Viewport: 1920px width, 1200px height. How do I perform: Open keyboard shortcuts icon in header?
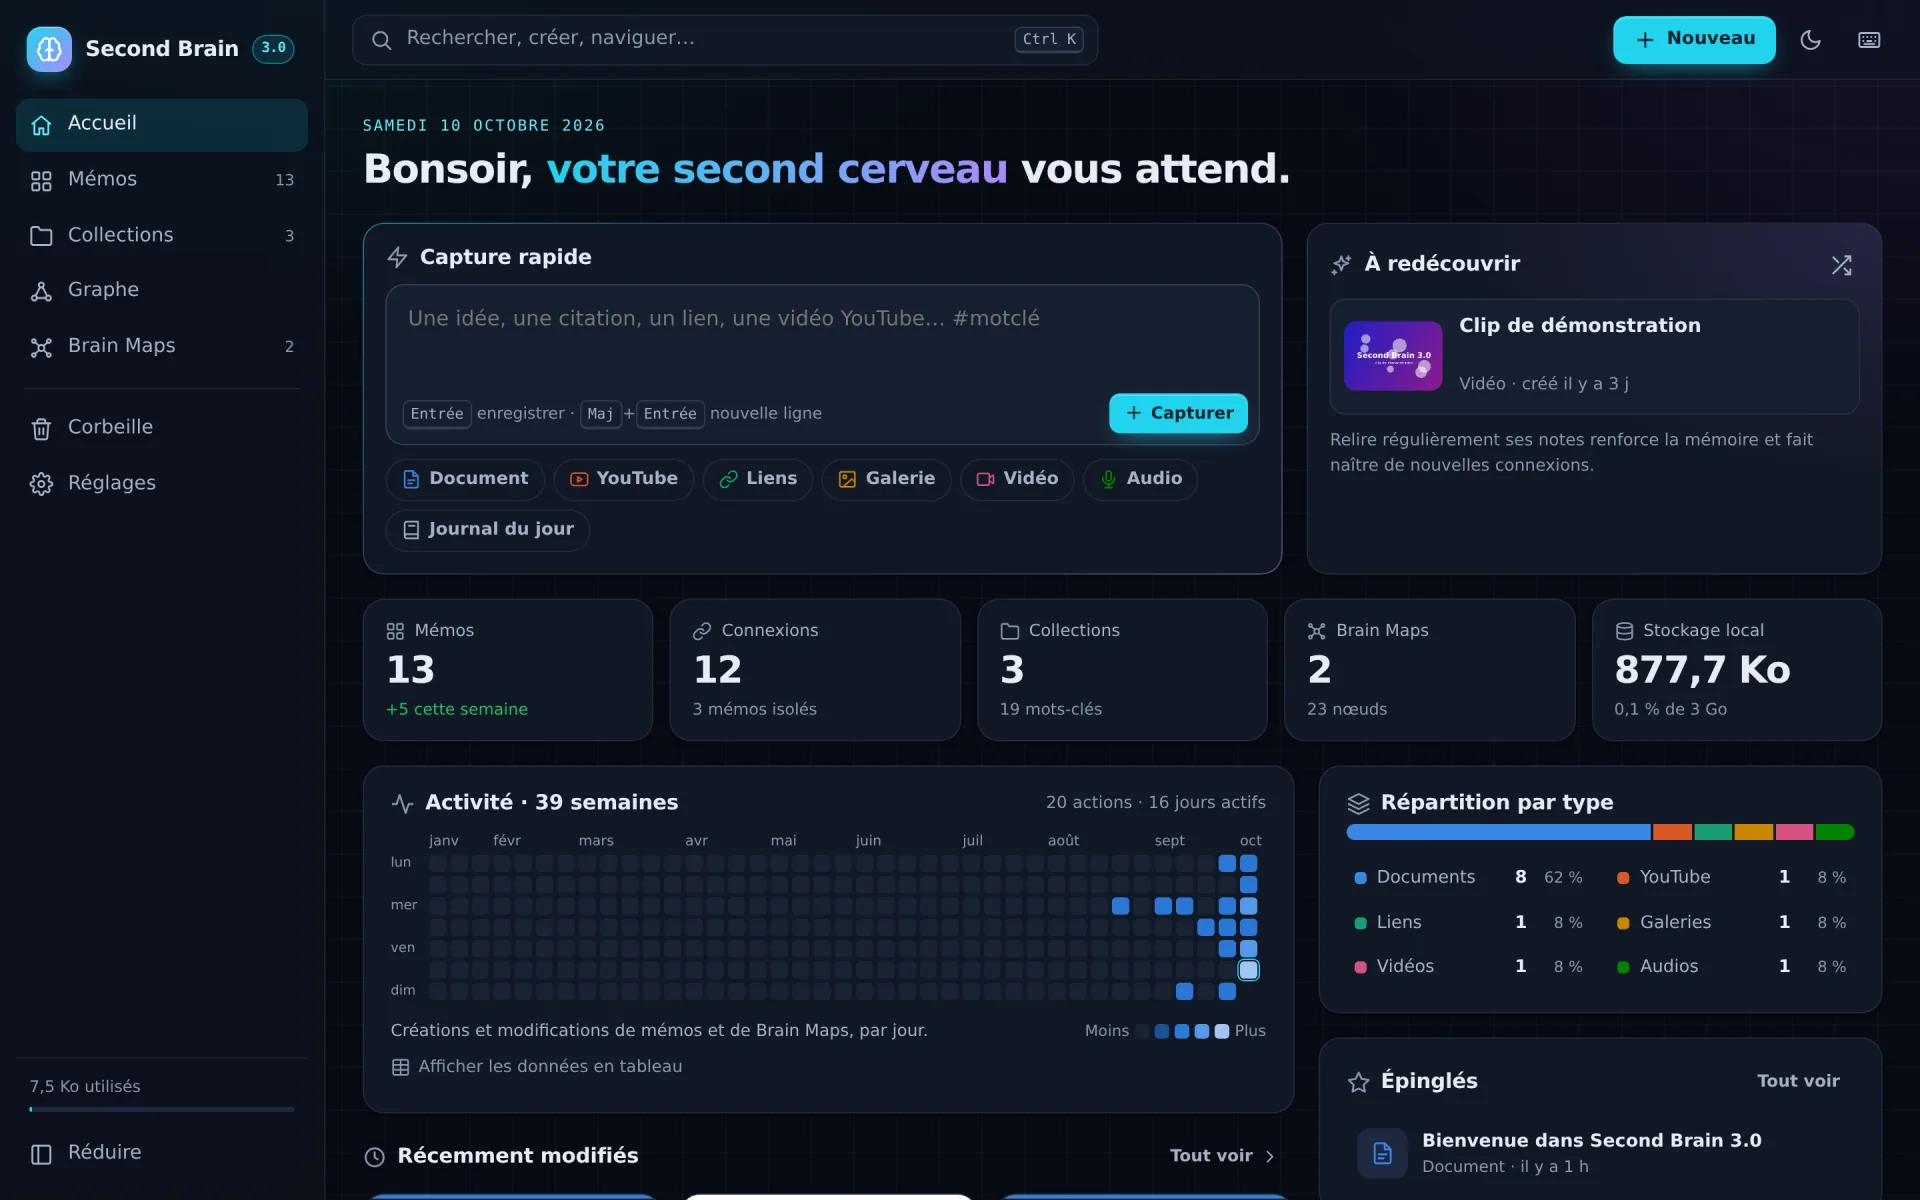point(1869,40)
